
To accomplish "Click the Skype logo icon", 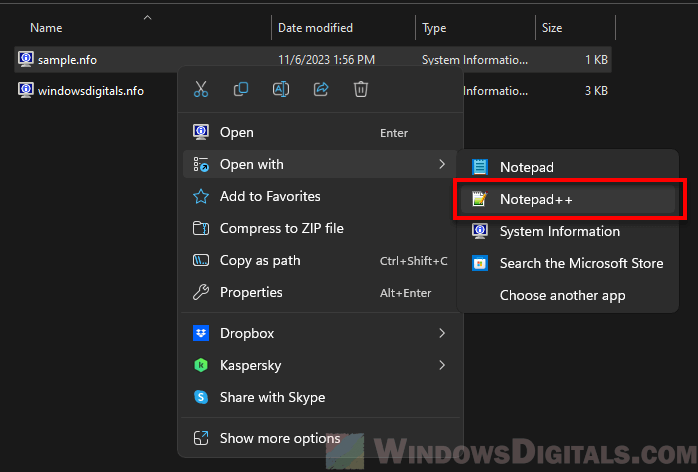I will coord(201,397).
